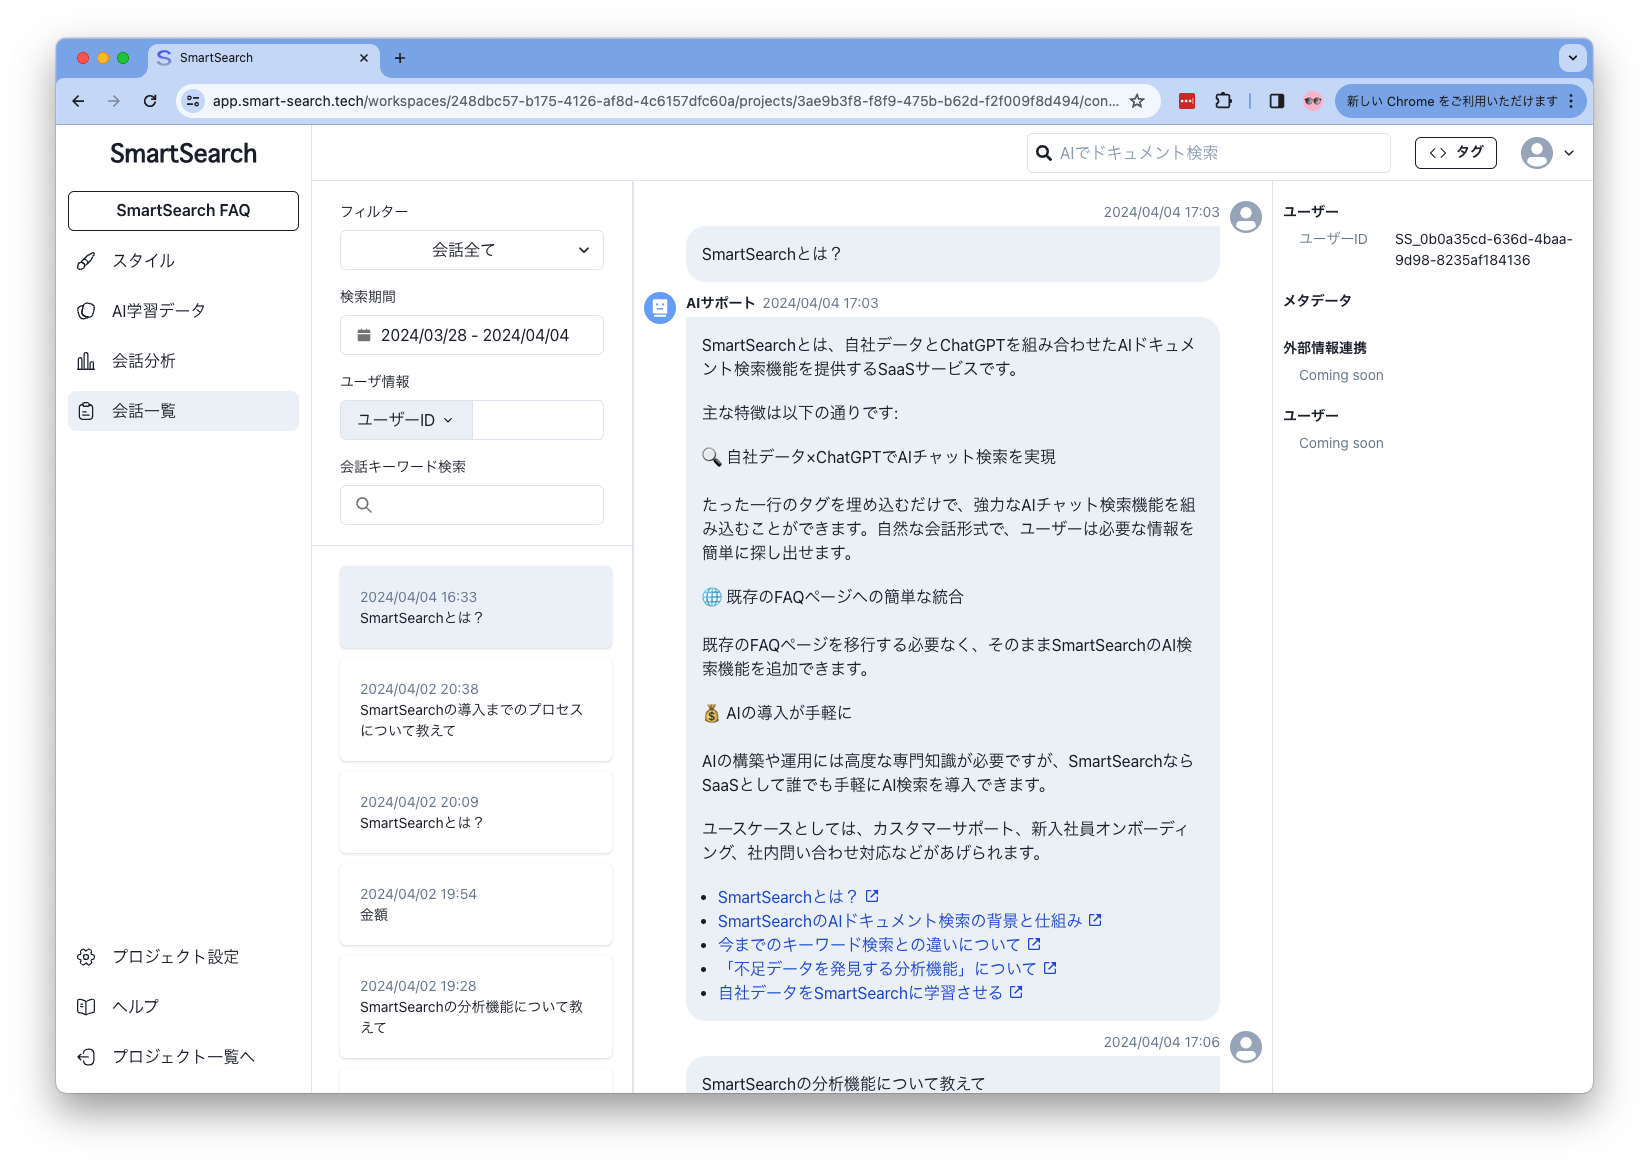
Task: Focus the 会話キーワード検索 input
Action: tap(472, 505)
